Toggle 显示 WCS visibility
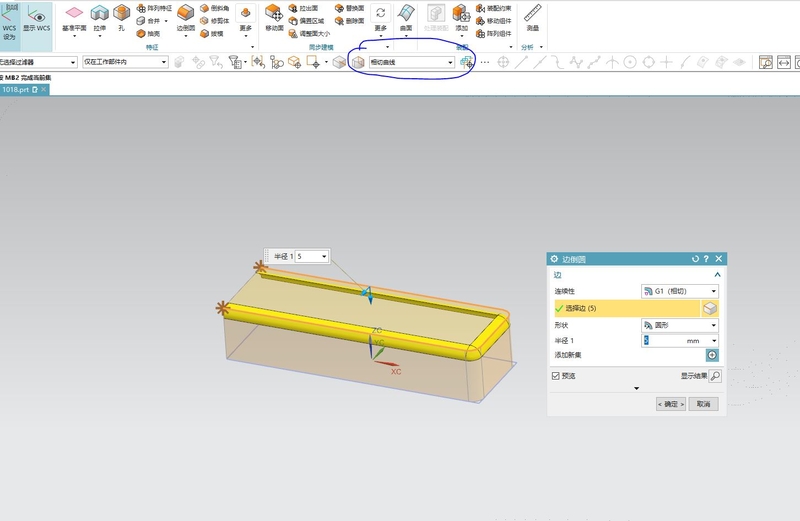800x521 pixels. [x=36, y=17]
